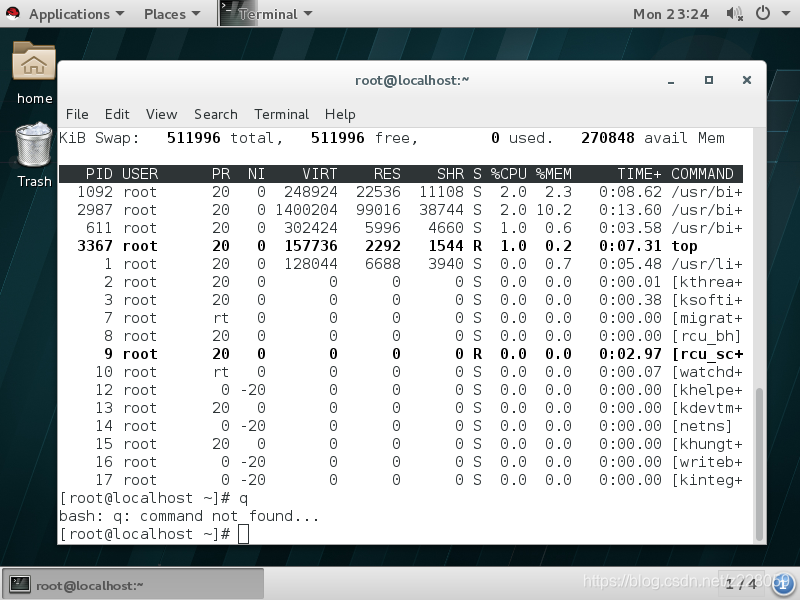Click TIME+ value 0:13.60
800x600 pixels.
[x=630, y=210]
